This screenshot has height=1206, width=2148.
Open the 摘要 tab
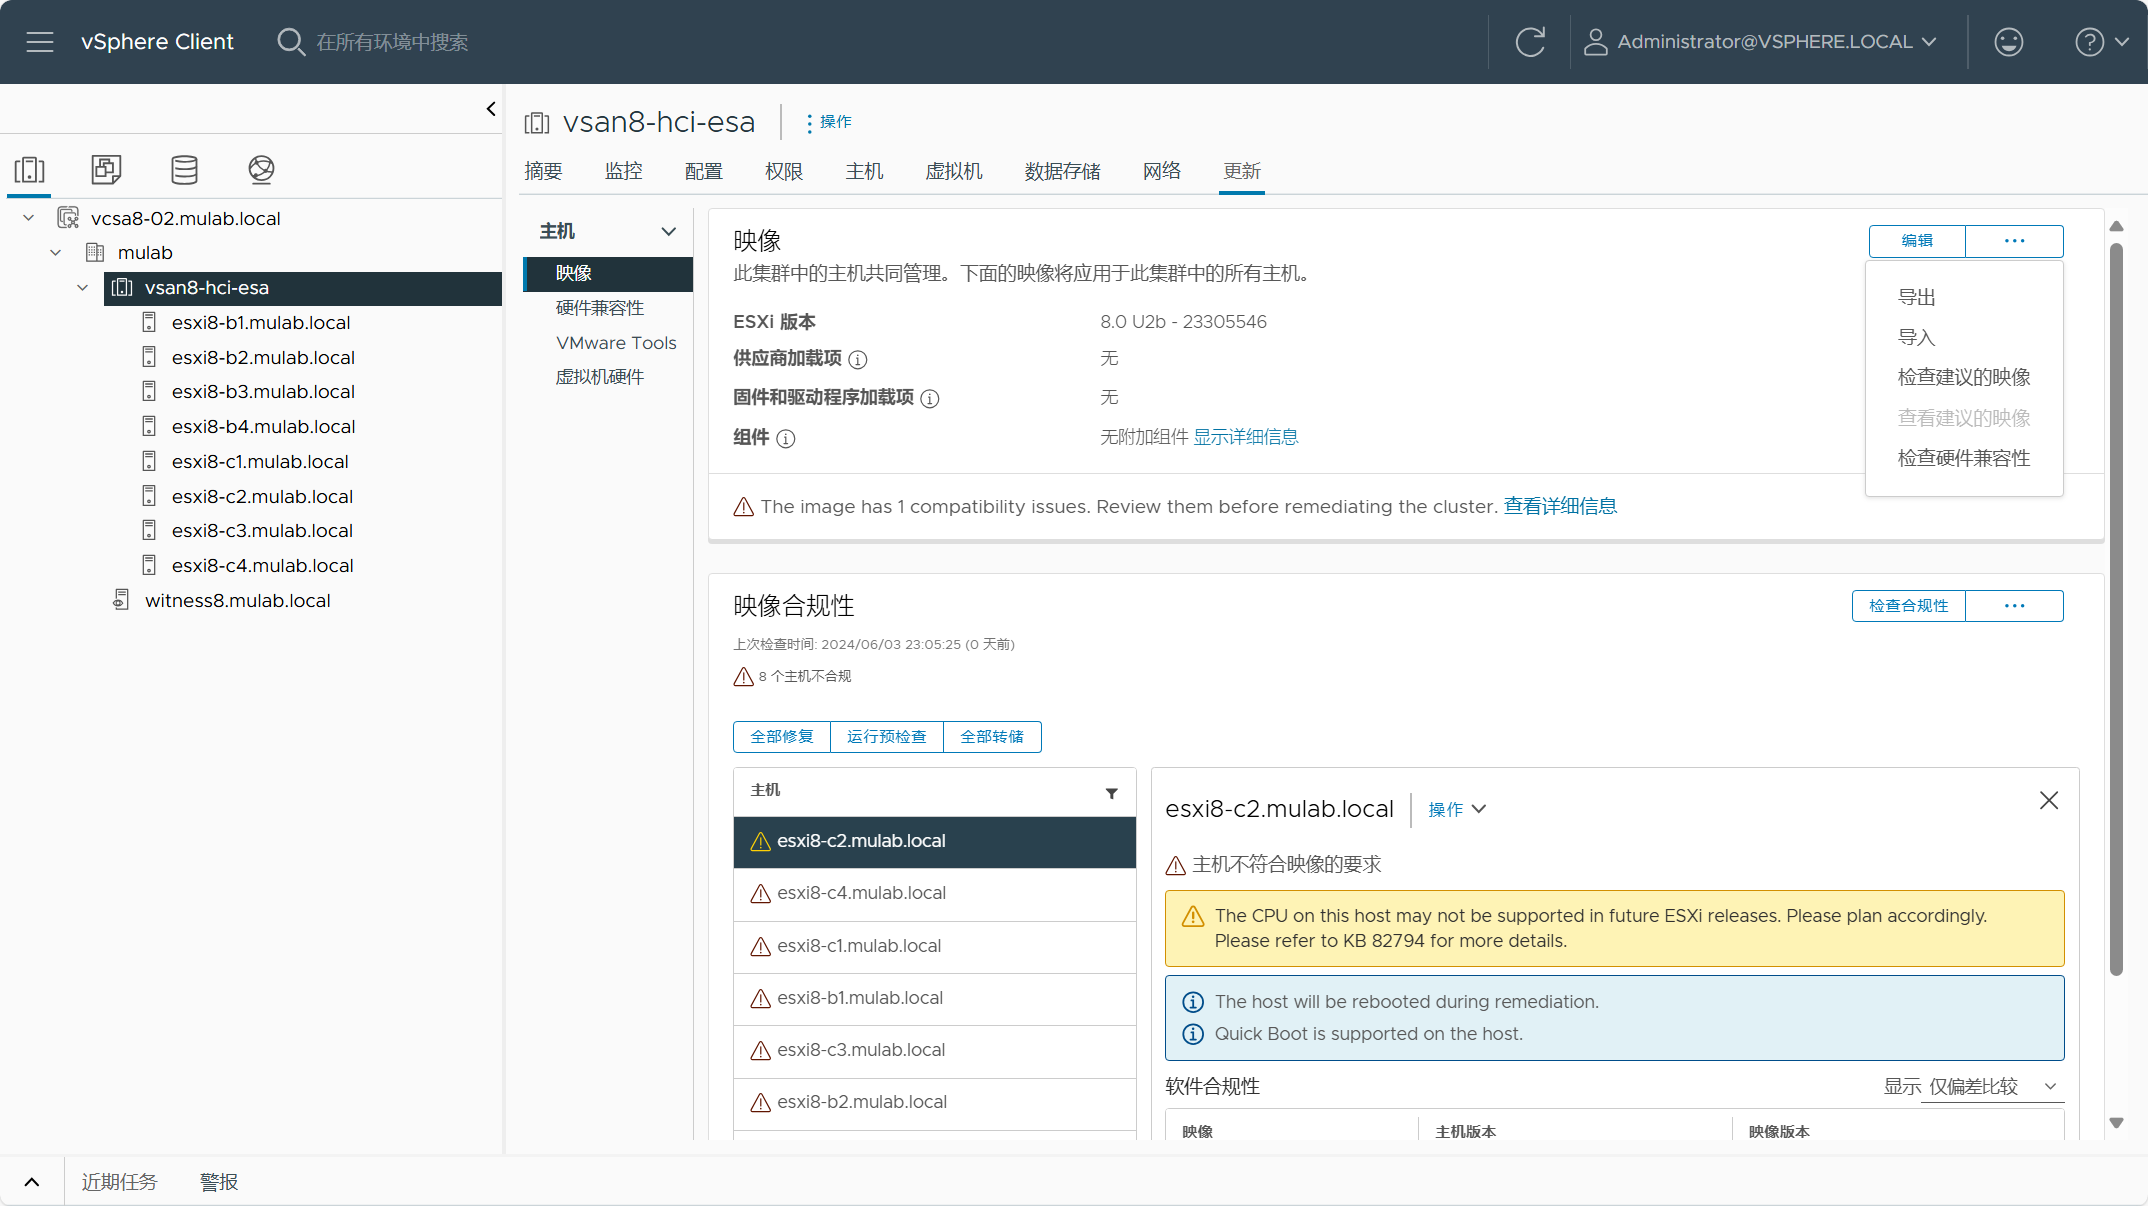tap(543, 171)
